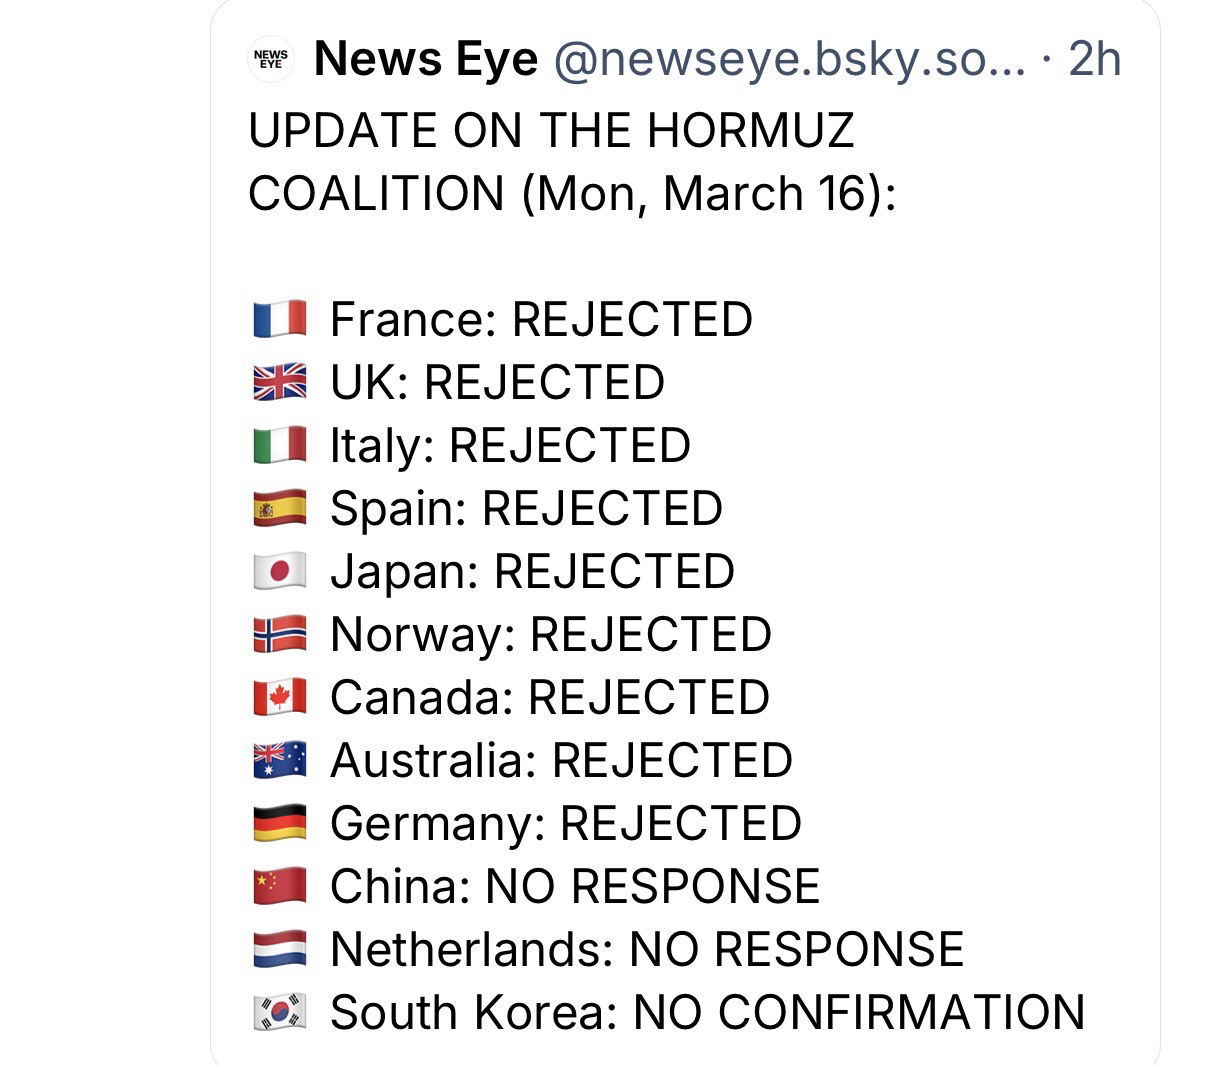Click the 'China: NO RESPONSE' line
1206x1065 pixels.
[575, 886]
